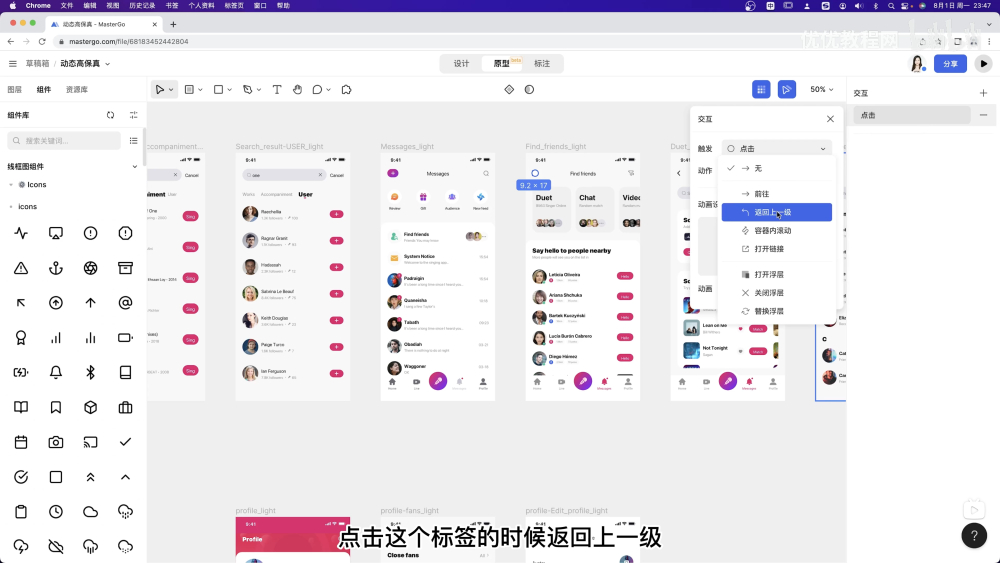The image size is (1000, 563).
Task: Choose 容器内滚动 action option
Action: coord(776,231)
